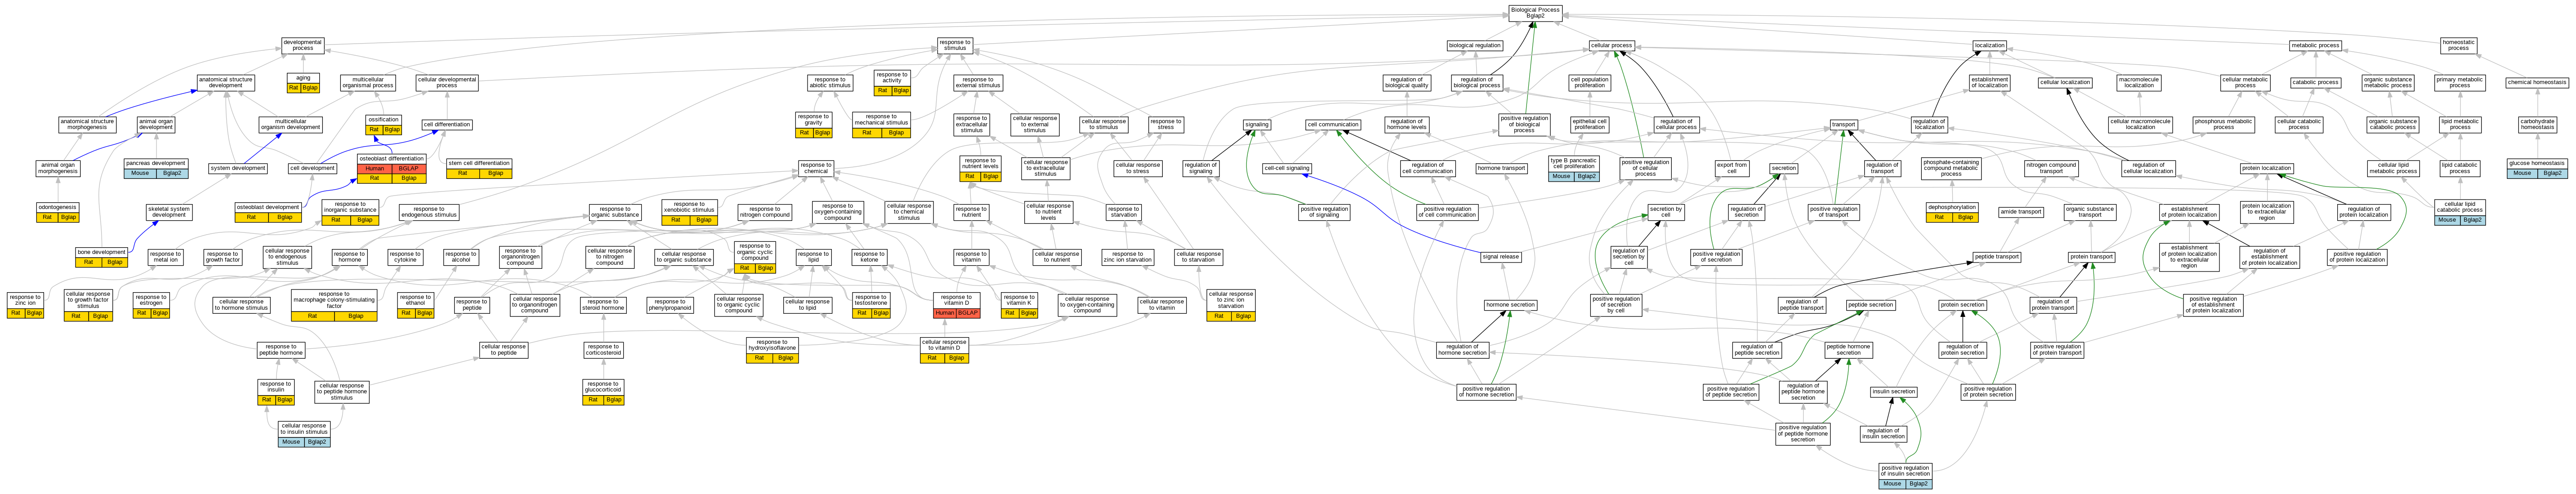Select the 'hormone secretion' node
The width and height of the screenshot is (2576, 494).
1510,305
